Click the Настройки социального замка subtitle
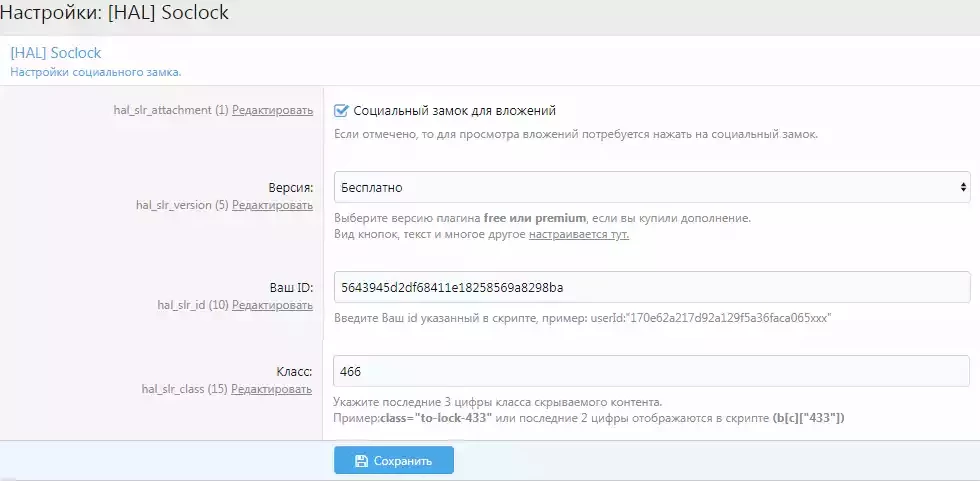Image resolution: width=980 pixels, height=481 pixels. (96, 72)
